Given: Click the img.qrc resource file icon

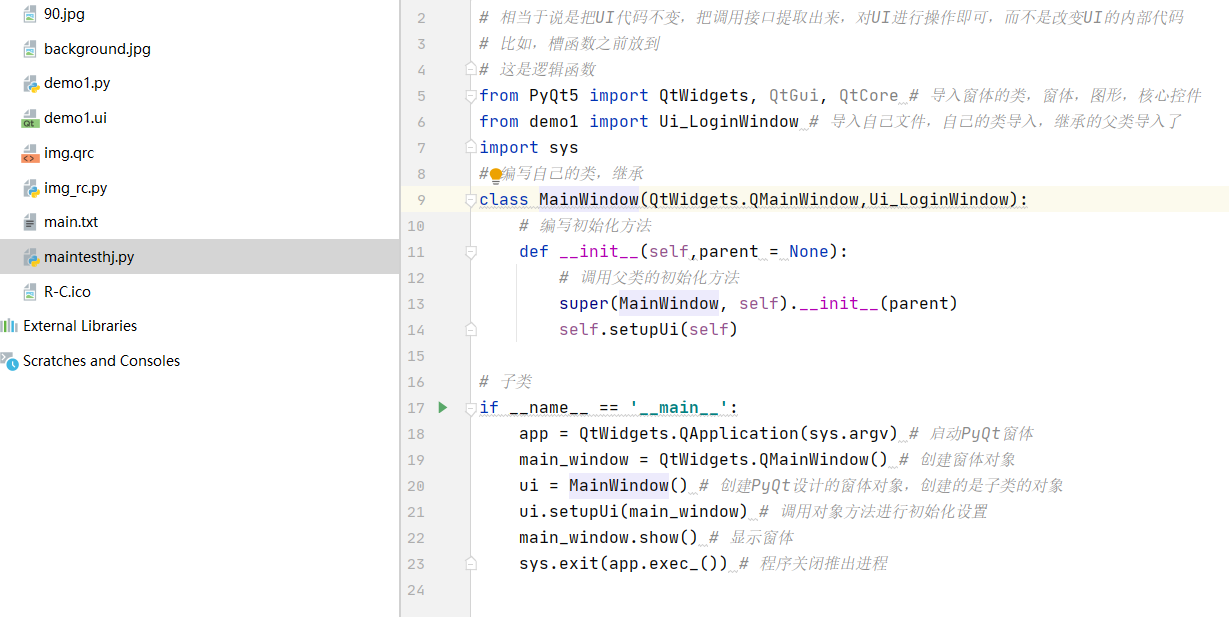Looking at the screenshot, I should [30, 153].
